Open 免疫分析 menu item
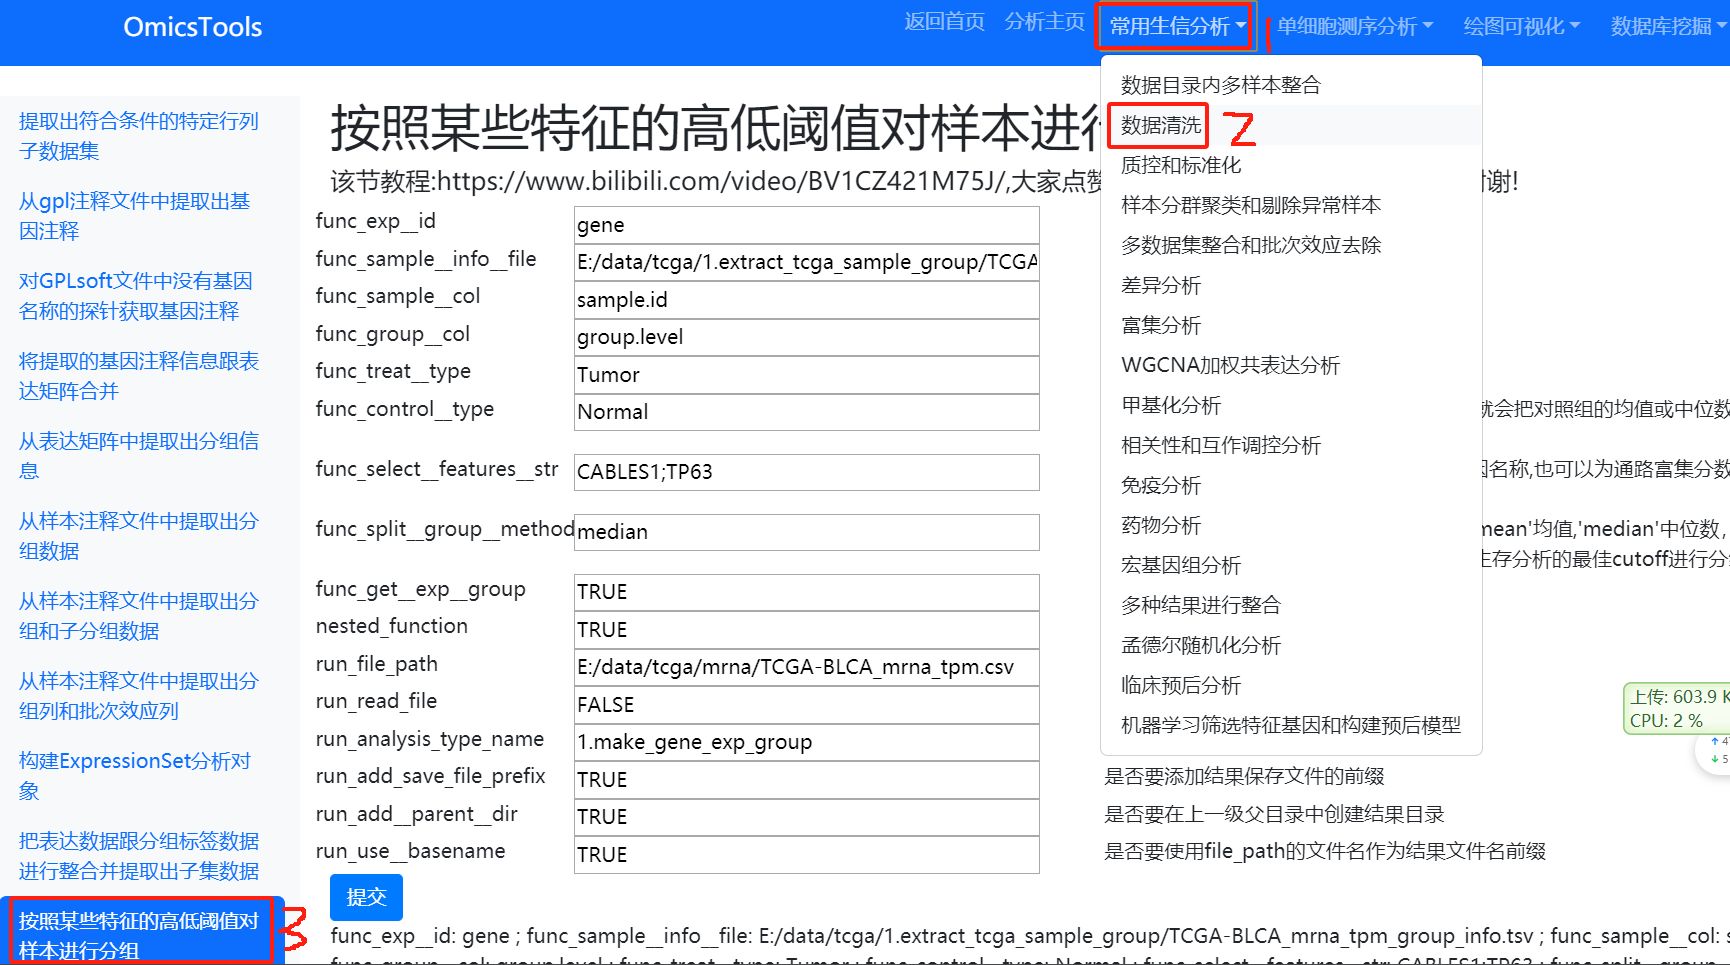 click(1291, 485)
